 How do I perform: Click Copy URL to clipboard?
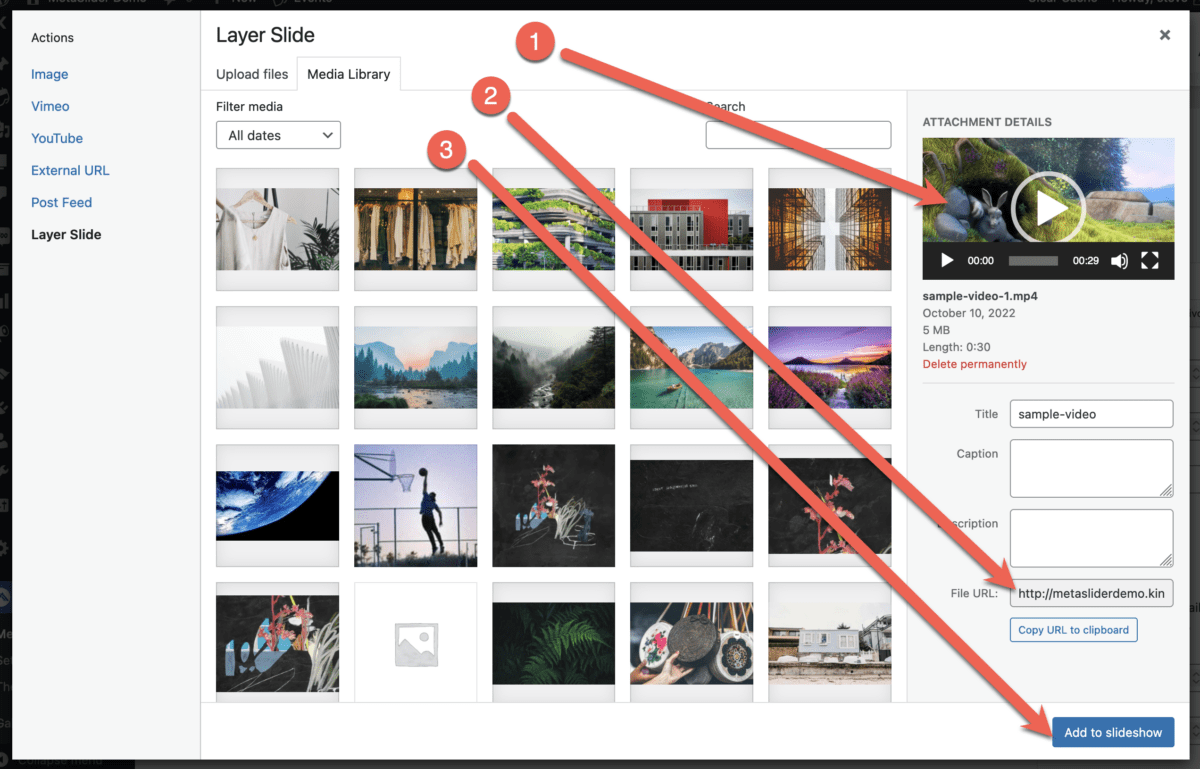point(1073,629)
